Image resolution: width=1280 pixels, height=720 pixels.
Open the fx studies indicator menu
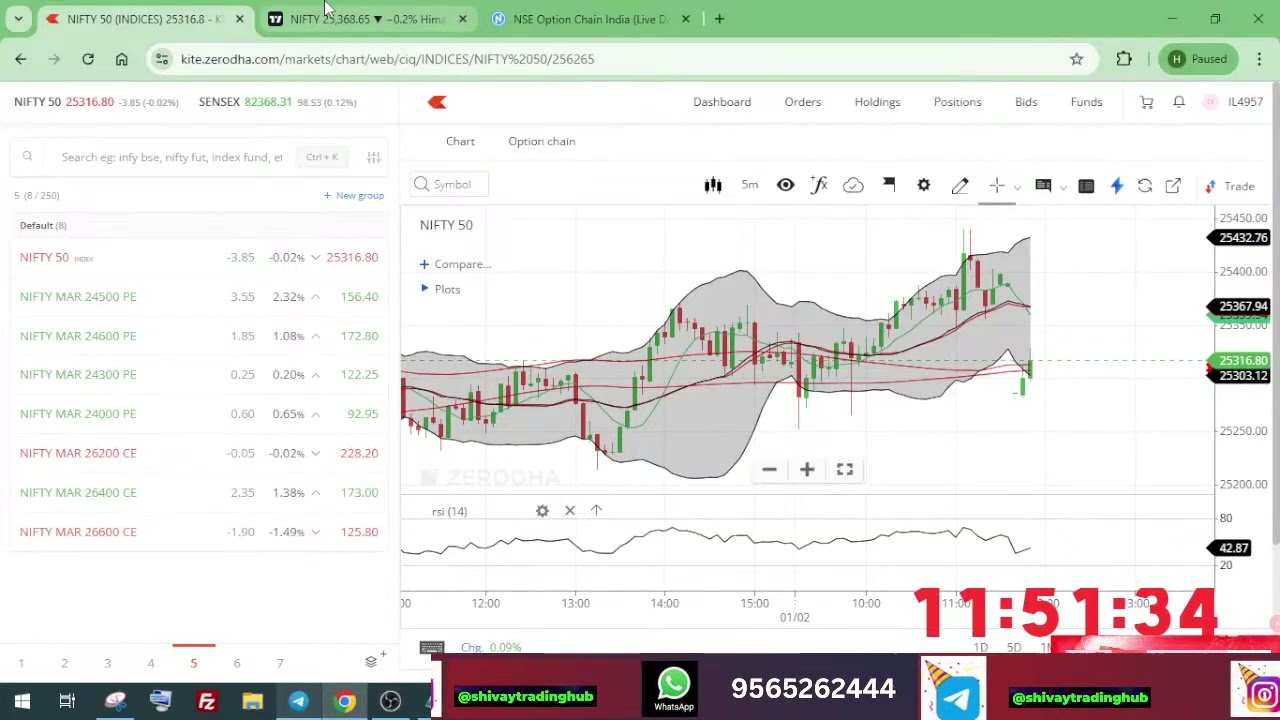pos(819,185)
